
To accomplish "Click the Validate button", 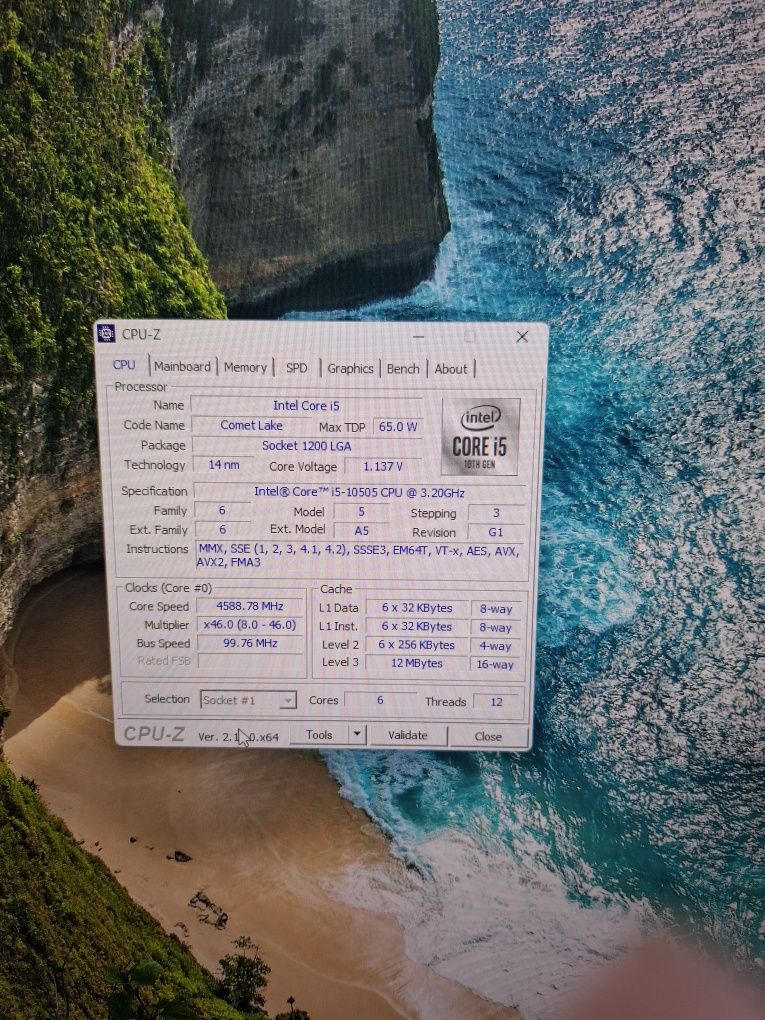I will [408, 735].
